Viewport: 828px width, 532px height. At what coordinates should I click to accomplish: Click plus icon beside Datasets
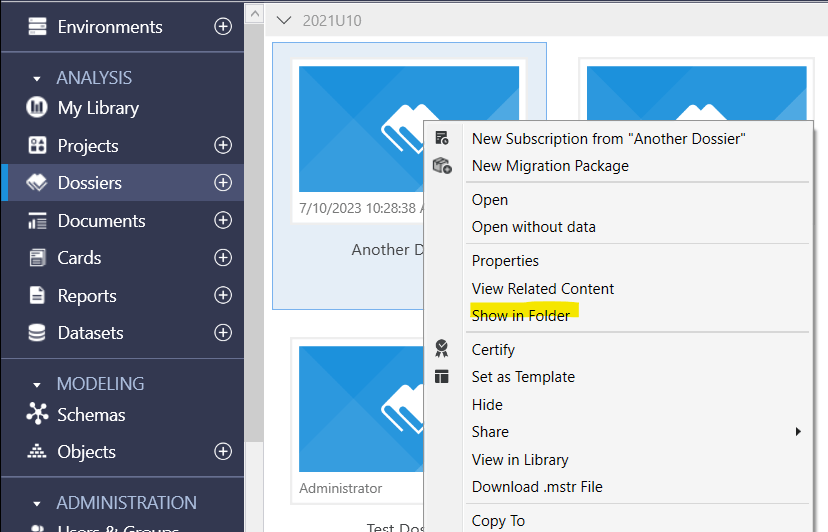pos(223,333)
